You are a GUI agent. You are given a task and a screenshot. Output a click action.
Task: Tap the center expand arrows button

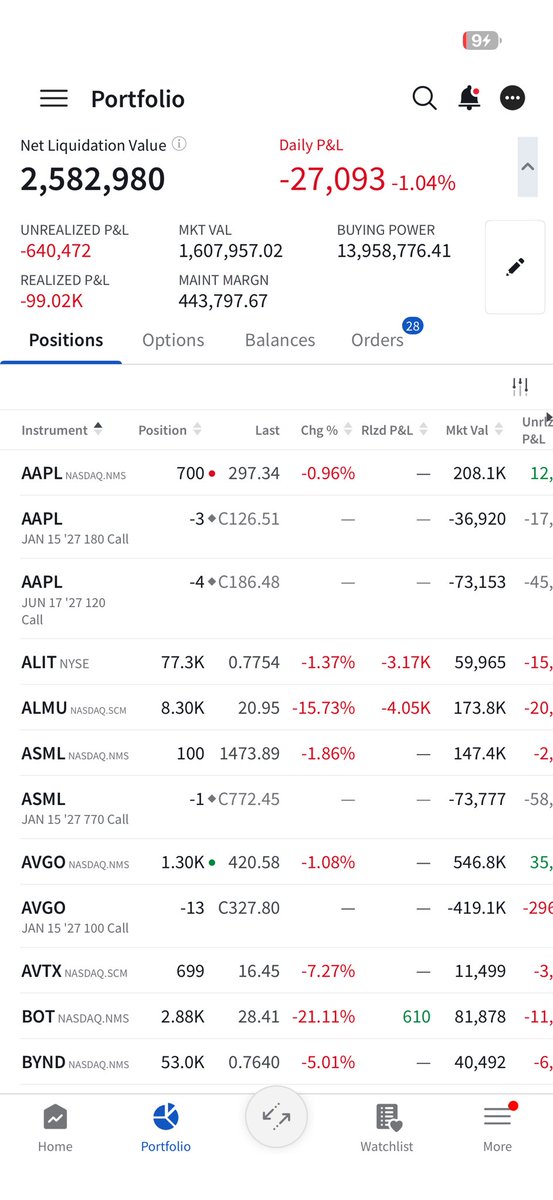276,1117
